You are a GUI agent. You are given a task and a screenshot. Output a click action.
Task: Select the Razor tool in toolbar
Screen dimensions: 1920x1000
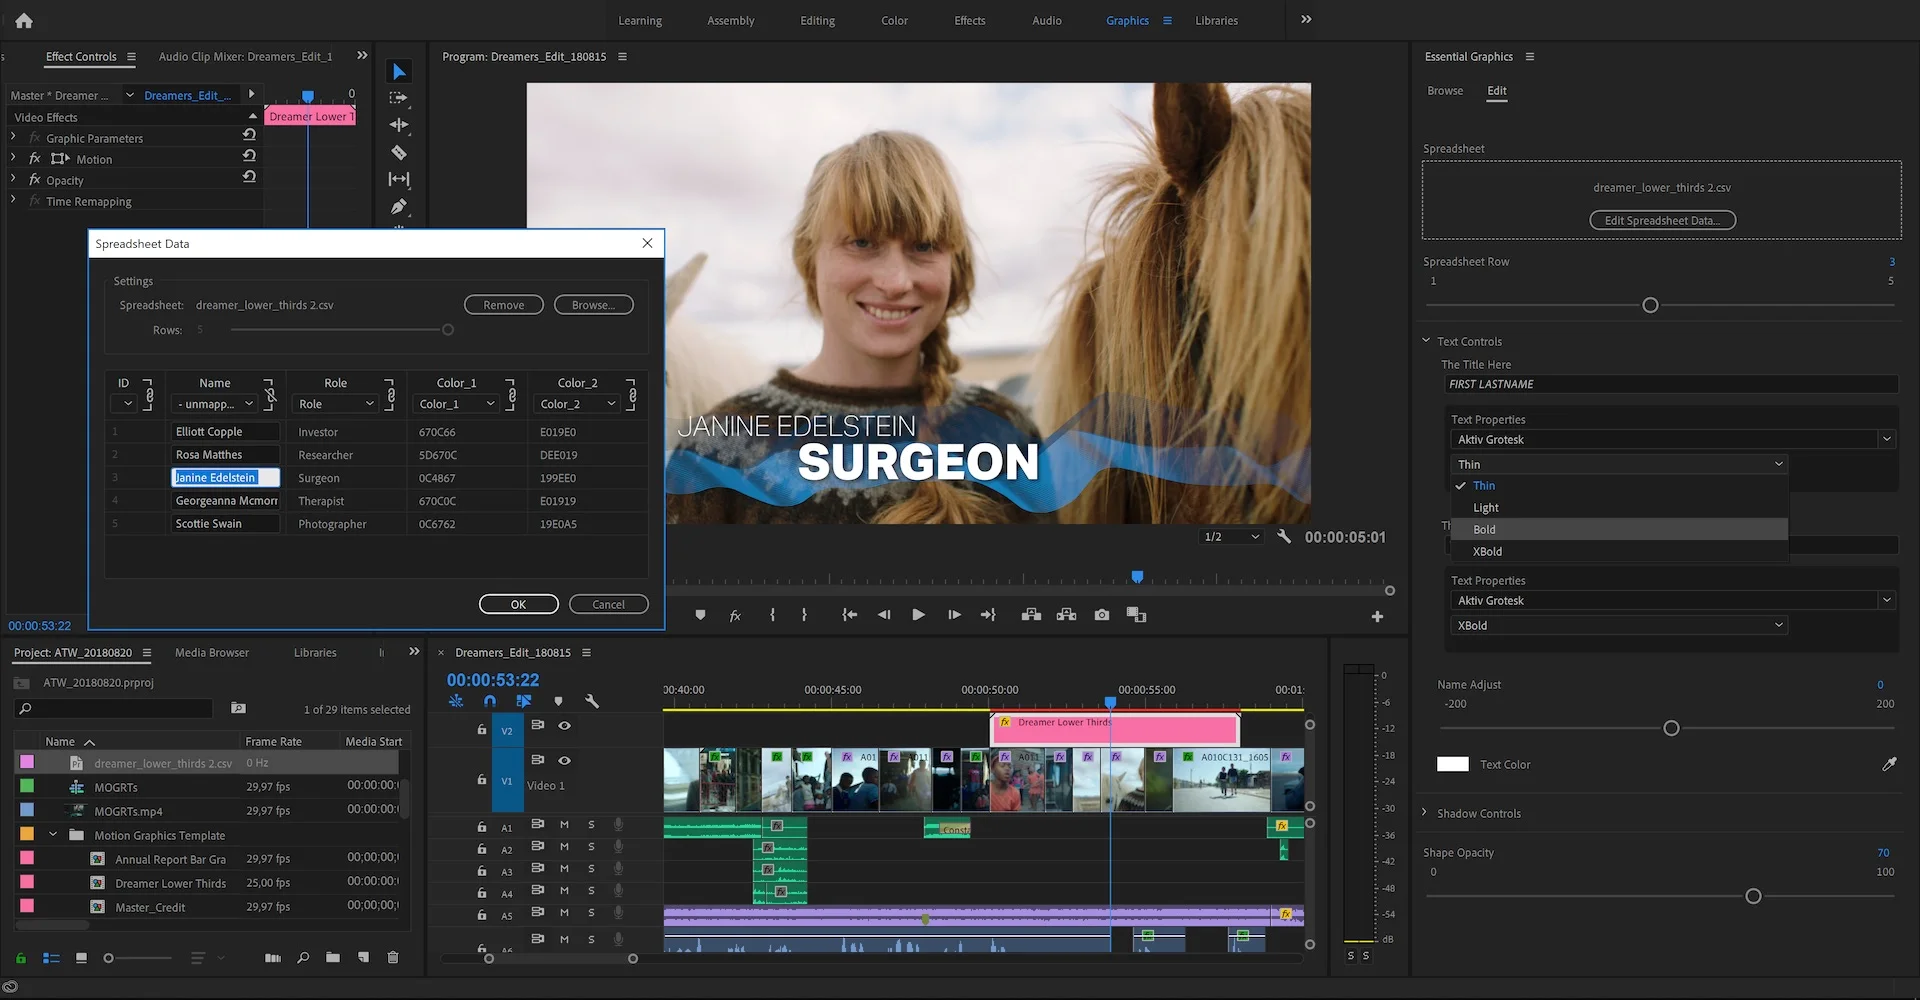click(399, 152)
